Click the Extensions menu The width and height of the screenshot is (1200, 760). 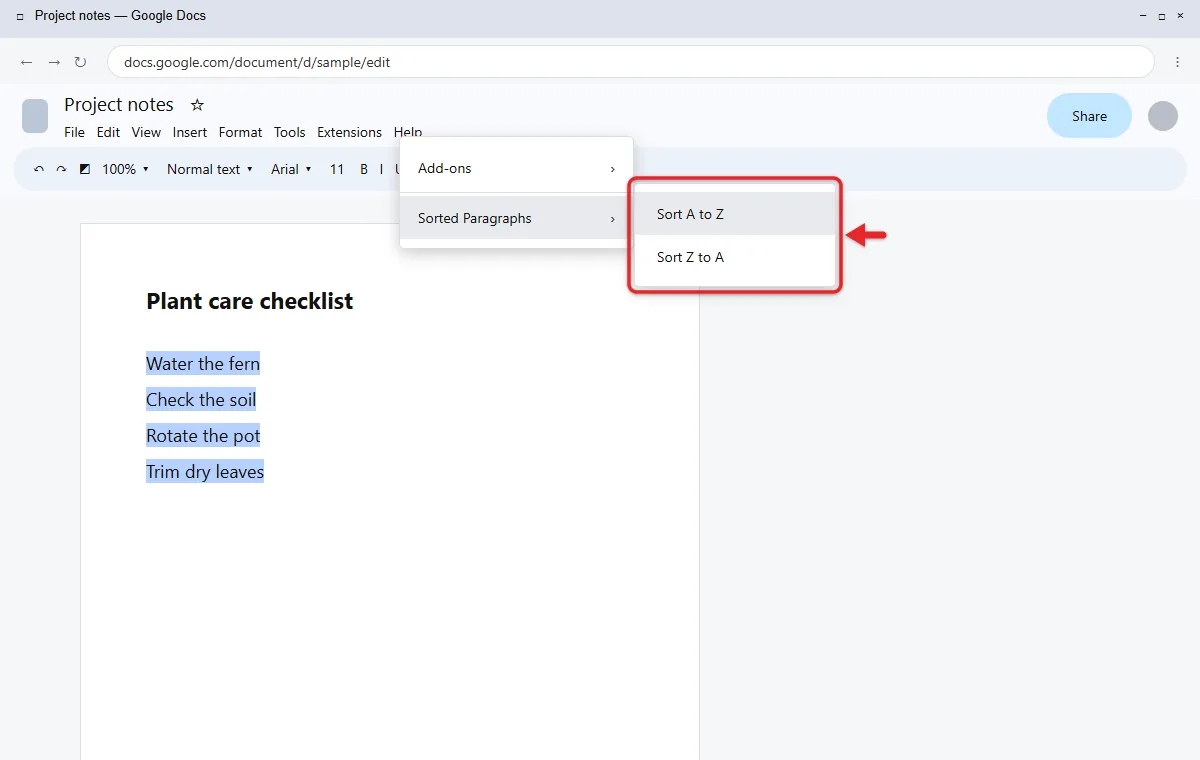tap(349, 132)
